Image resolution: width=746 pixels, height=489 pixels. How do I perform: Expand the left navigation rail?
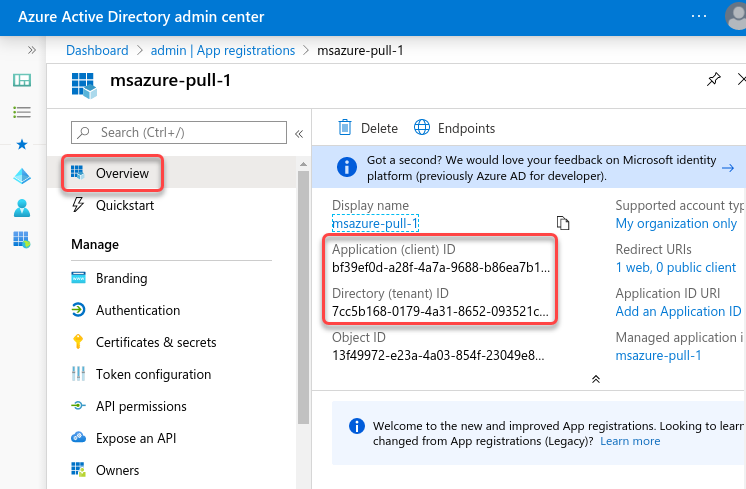tap(31, 50)
